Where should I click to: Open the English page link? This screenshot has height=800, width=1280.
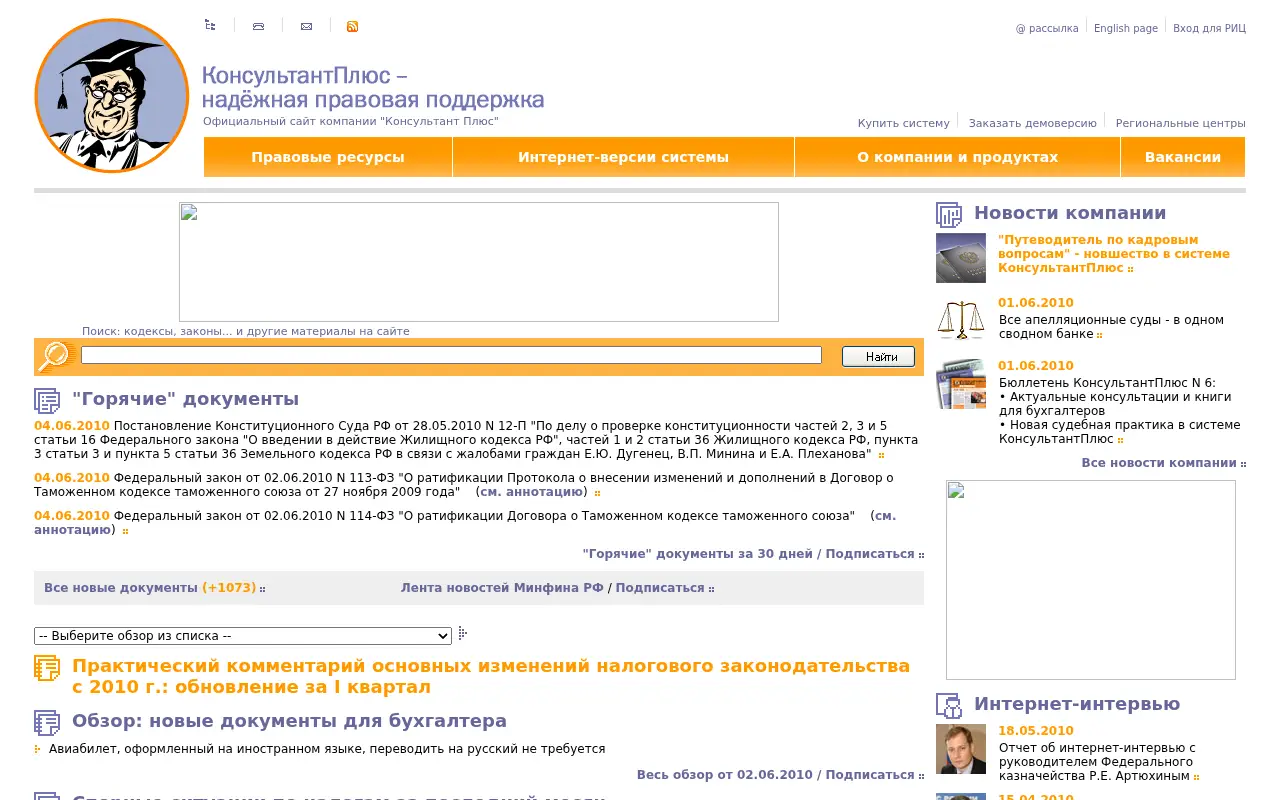[x=1126, y=28]
